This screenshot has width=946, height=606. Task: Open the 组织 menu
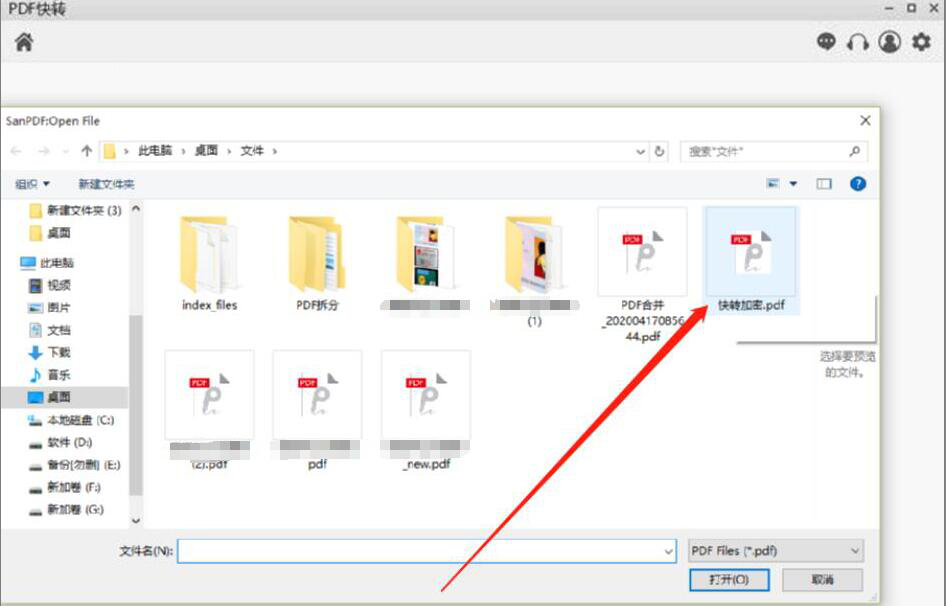pyautogui.click(x=32, y=183)
